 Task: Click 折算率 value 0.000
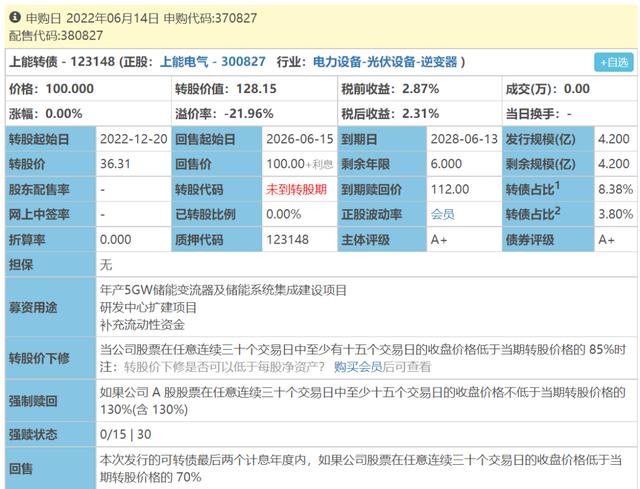point(116,240)
